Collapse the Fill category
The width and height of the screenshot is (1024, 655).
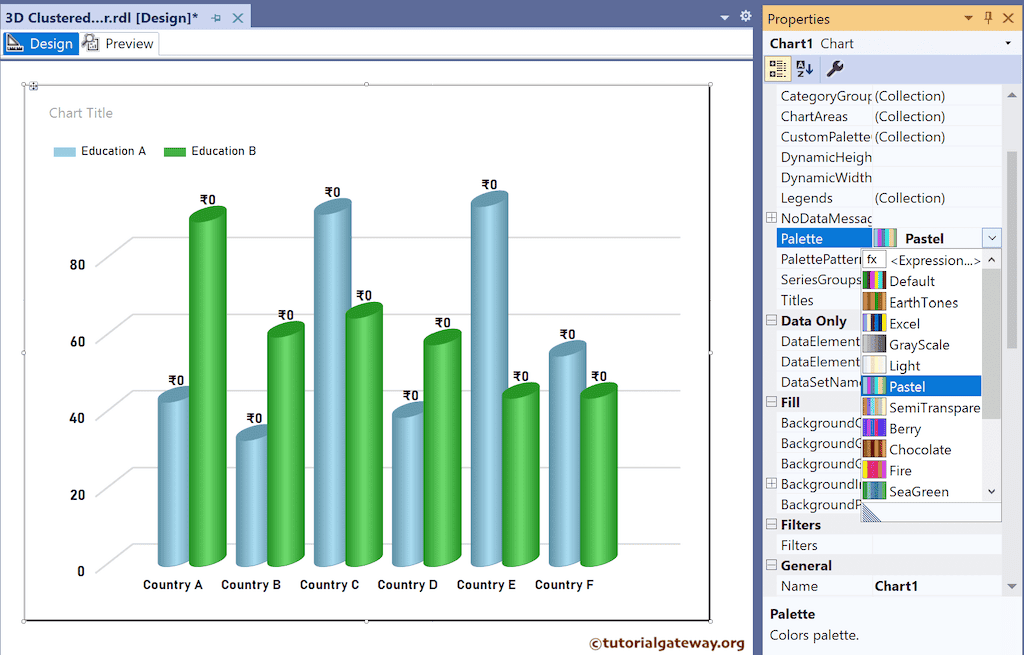pyautogui.click(x=771, y=402)
